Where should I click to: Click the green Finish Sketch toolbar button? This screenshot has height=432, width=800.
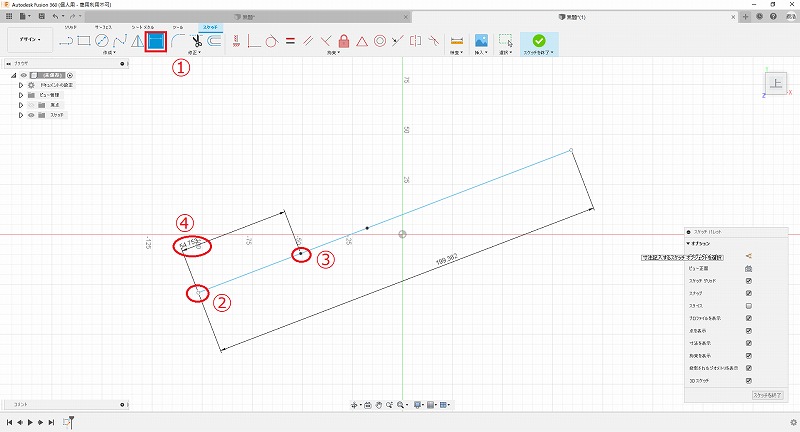[x=539, y=41]
